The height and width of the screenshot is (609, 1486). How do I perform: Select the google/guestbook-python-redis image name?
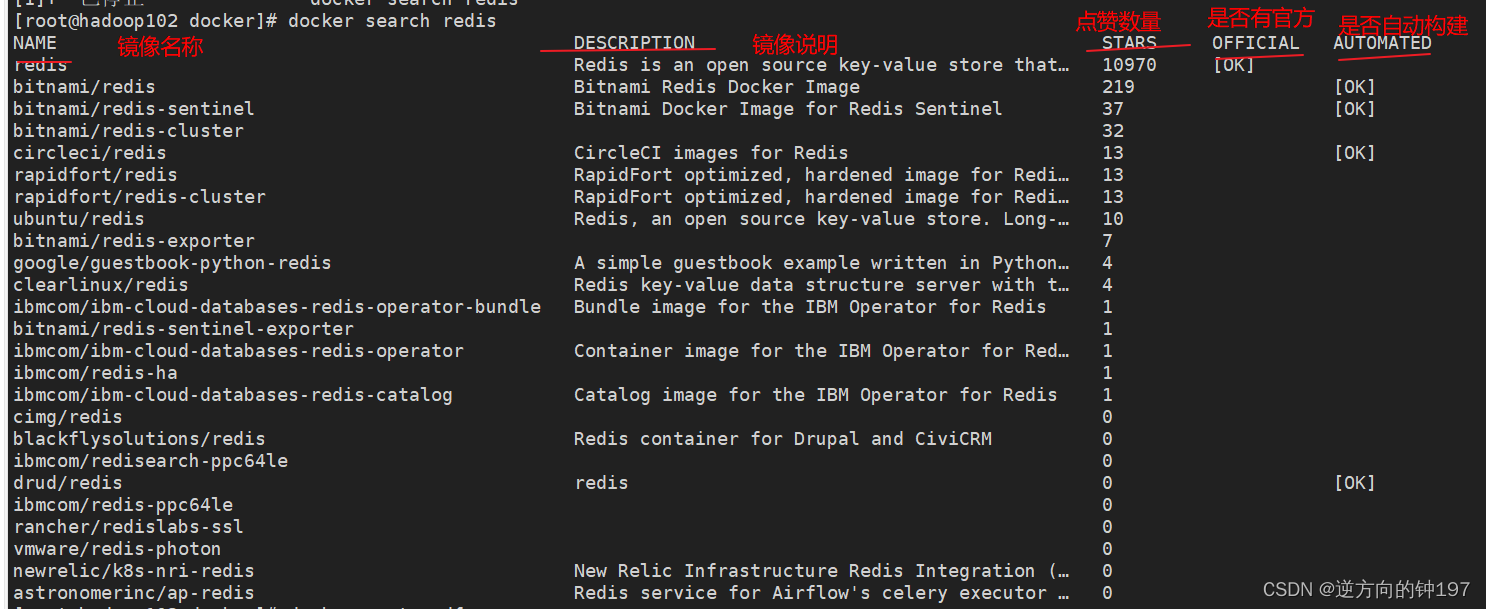[172, 263]
